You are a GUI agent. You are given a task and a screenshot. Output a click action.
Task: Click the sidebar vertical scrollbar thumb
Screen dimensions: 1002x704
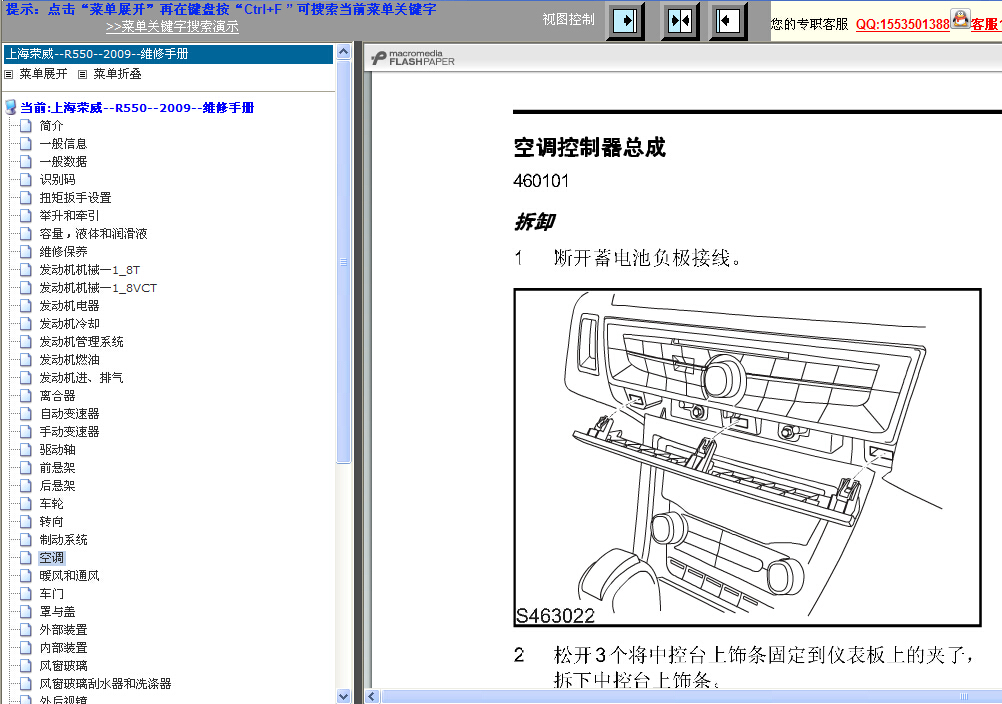click(344, 261)
